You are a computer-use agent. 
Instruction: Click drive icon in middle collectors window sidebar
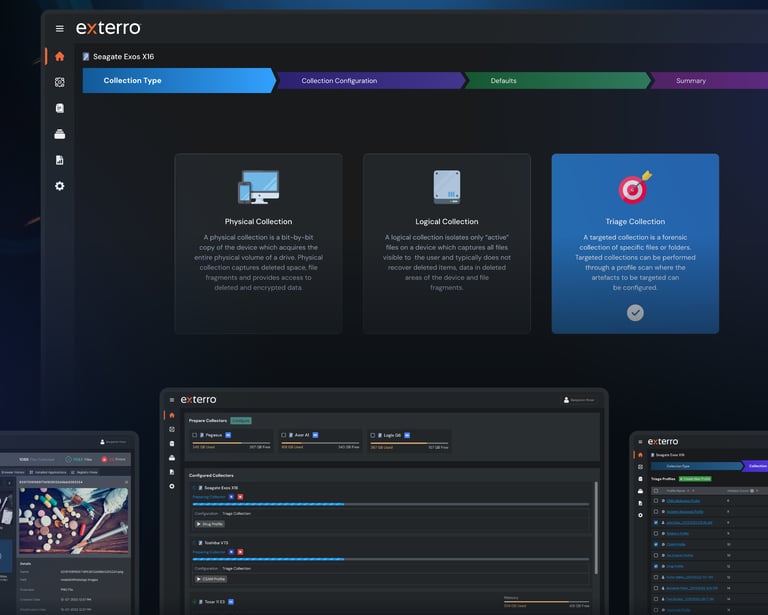(172, 458)
